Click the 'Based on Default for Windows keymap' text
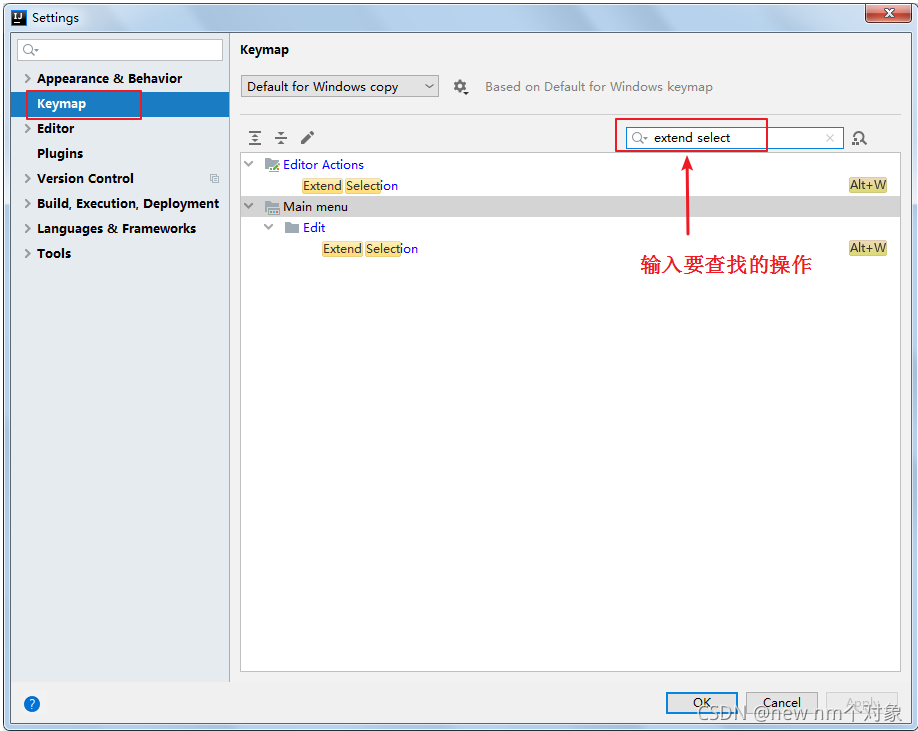 click(599, 87)
